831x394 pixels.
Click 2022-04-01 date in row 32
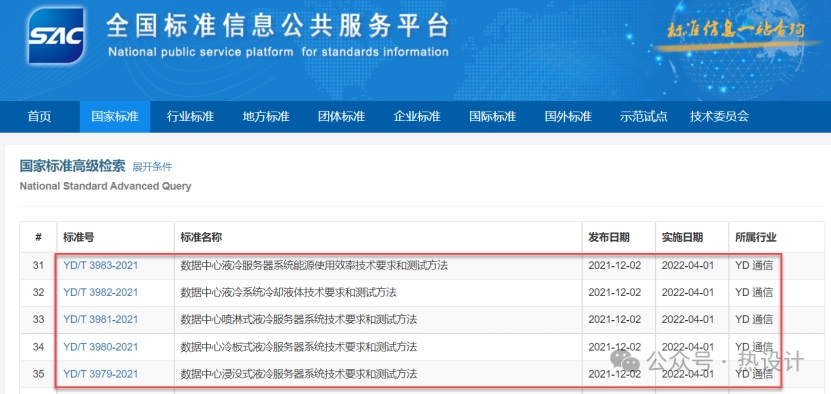pos(687,292)
